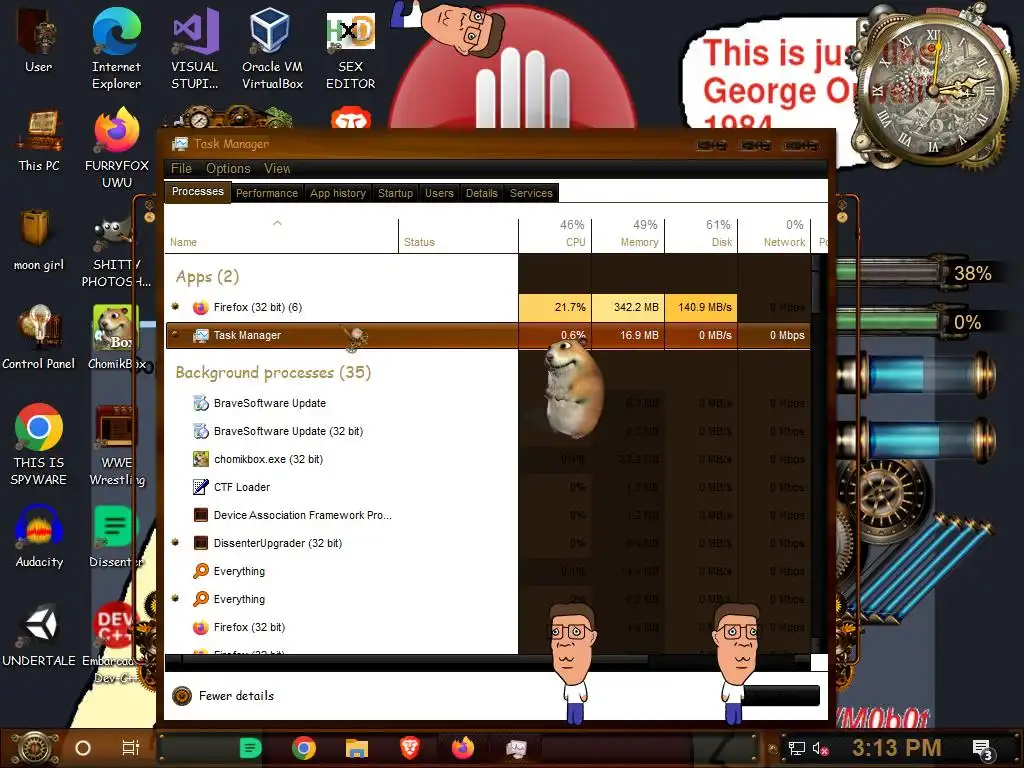1024x768 pixels.
Task: Switch to the Startup tab
Action: coord(395,193)
